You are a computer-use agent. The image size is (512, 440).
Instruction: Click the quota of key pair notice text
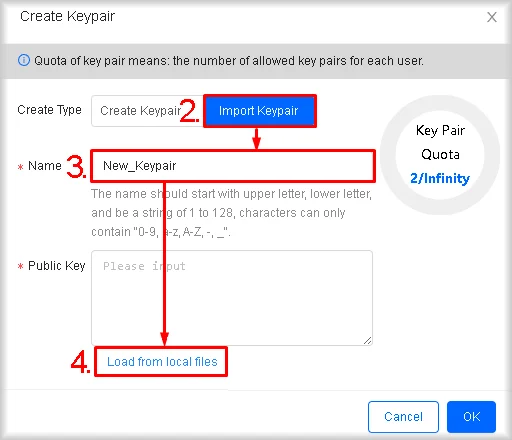pyautogui.click(x=229, y=61)
